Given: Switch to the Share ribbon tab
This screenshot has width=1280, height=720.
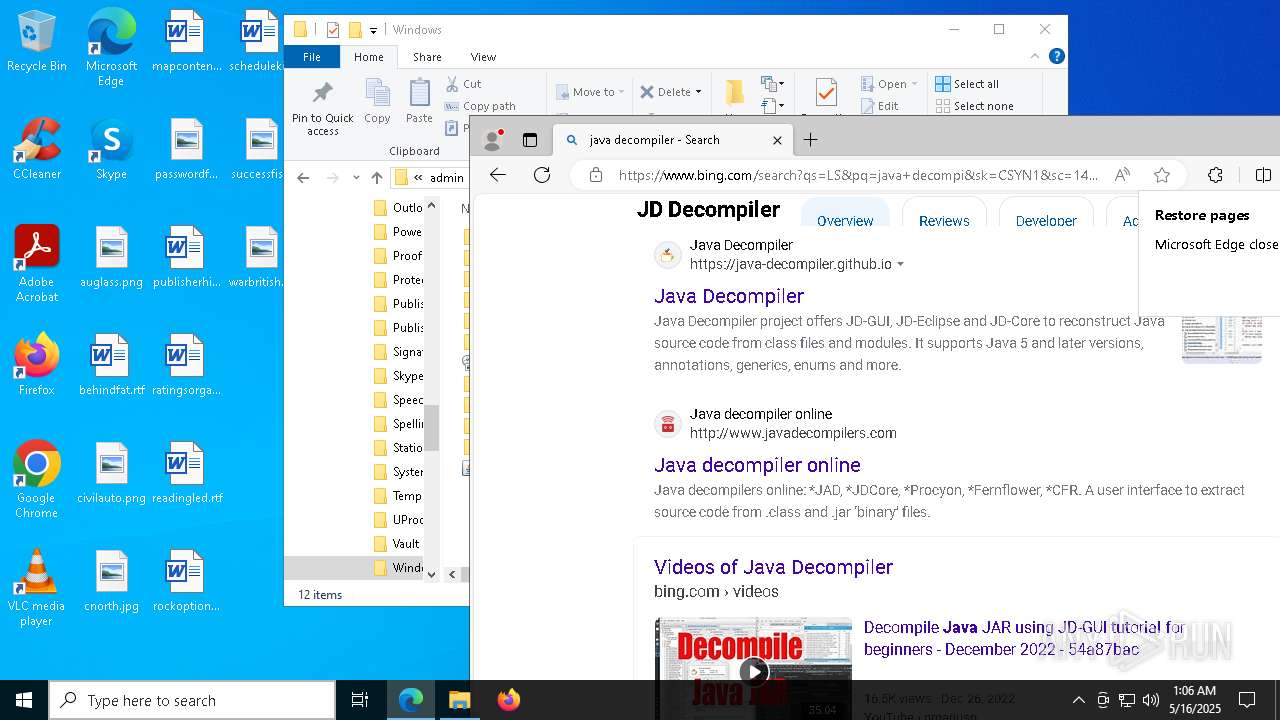Looking at the screenshot, I should pos(427,57).
